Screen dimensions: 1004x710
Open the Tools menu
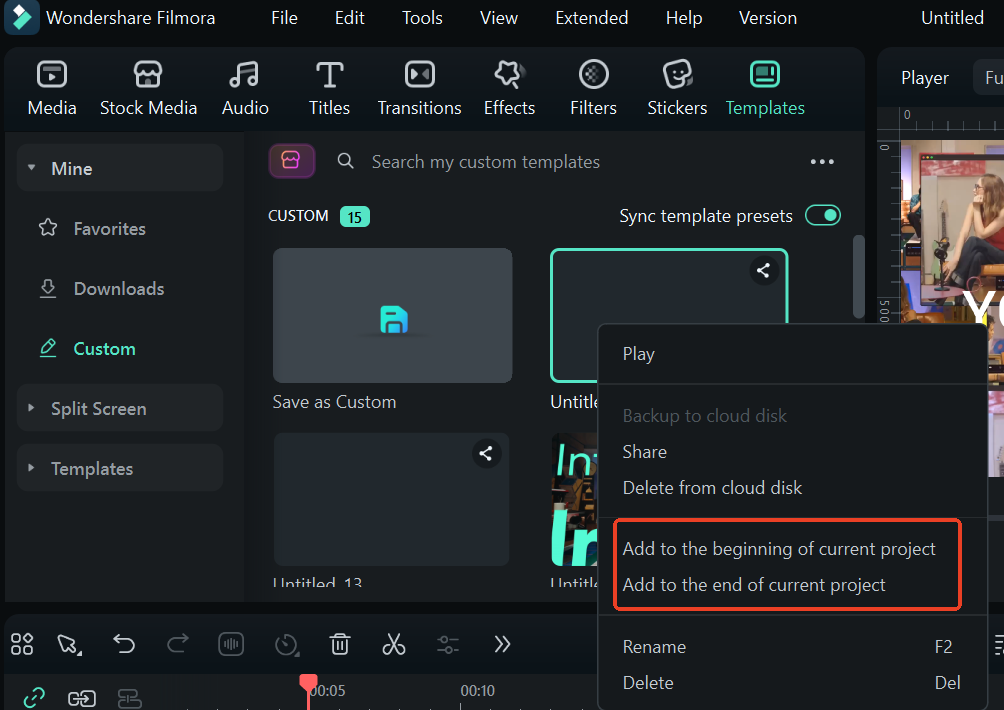click(x=422, y=18)
